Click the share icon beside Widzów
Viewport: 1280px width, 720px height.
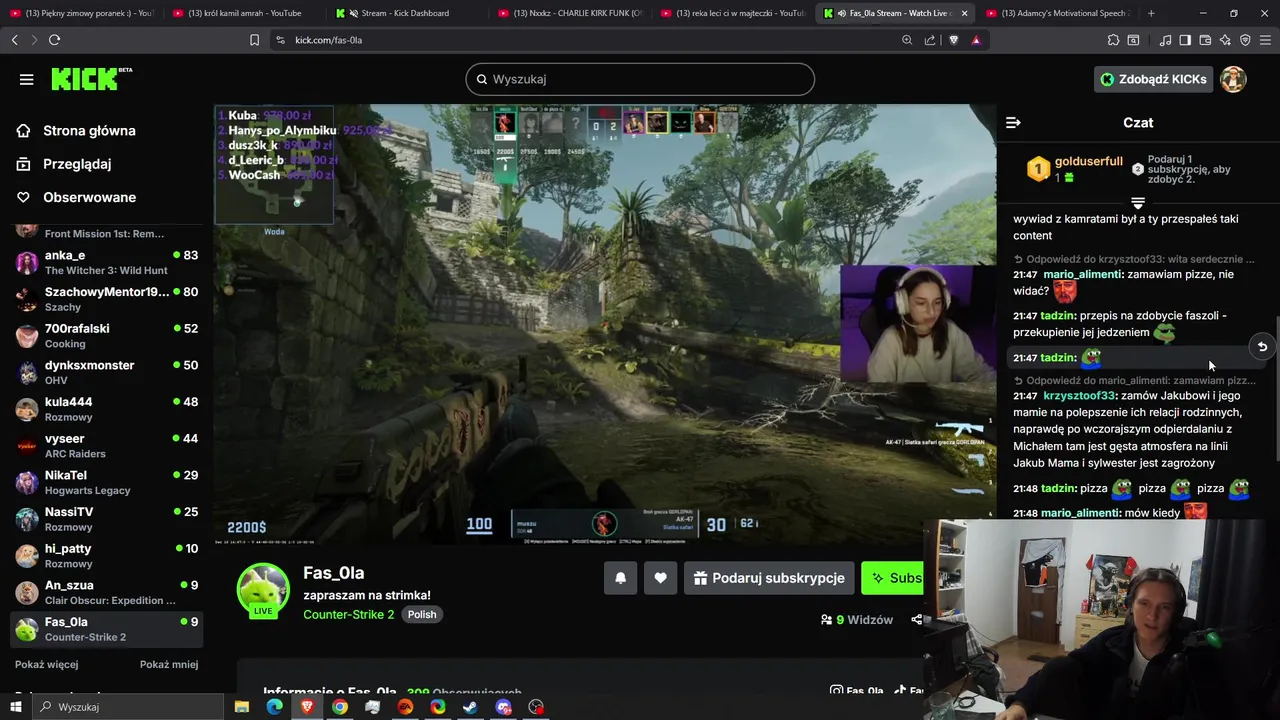click(916, 620)
